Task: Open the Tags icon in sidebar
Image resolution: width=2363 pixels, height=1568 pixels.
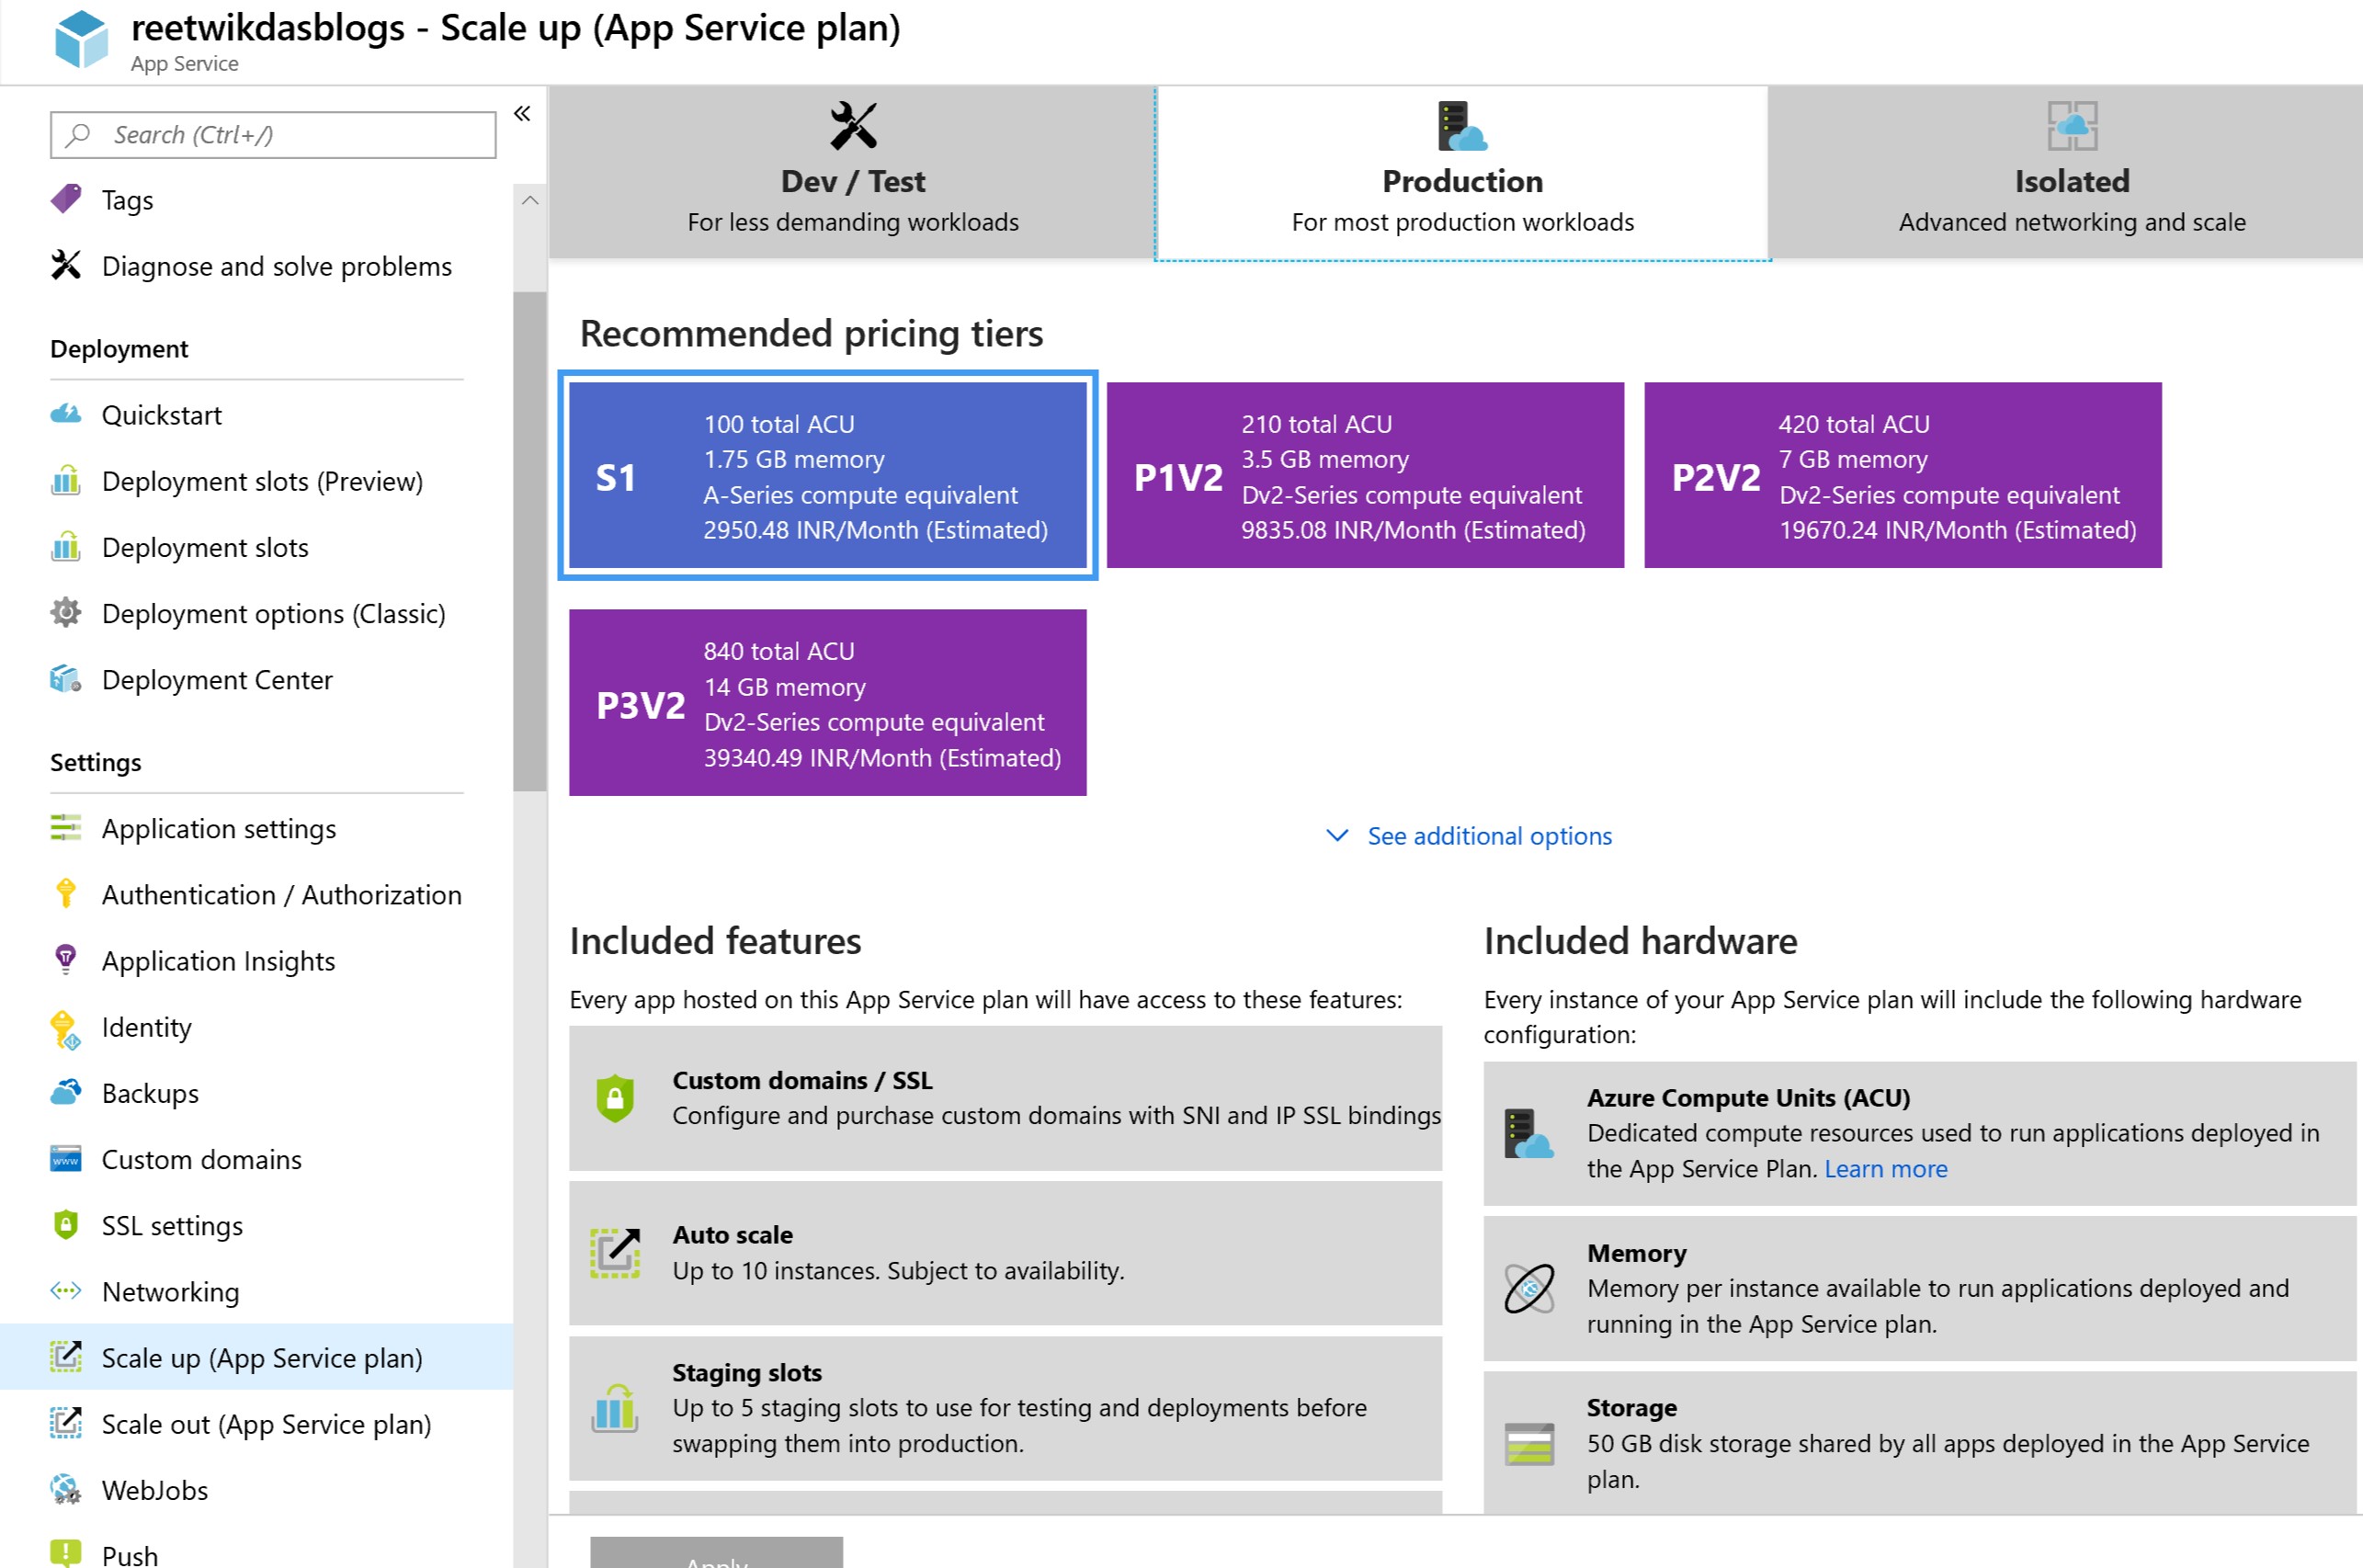Action: point(66,199)
